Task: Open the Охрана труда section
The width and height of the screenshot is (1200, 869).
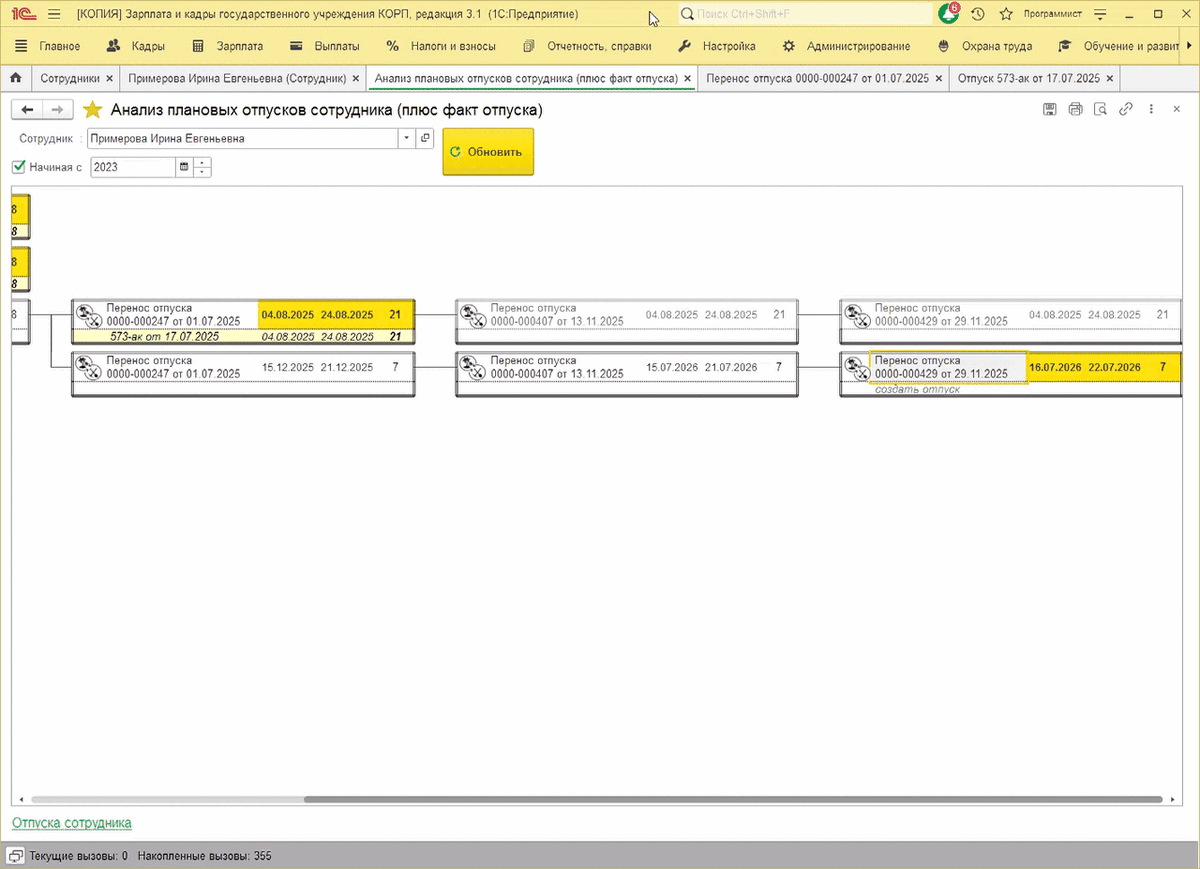Action: click(985, 46)
